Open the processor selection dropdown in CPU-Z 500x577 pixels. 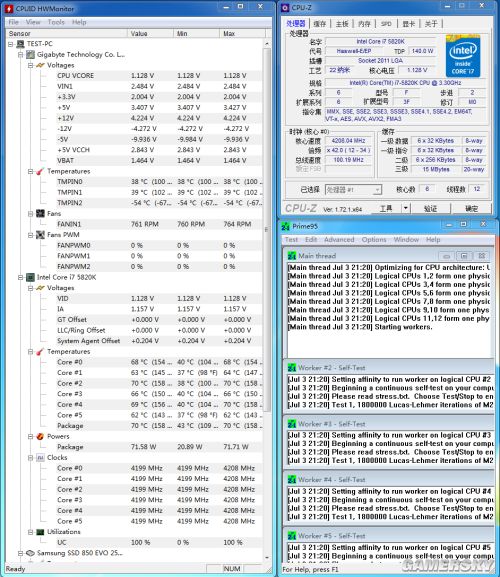tap(353, 190)
